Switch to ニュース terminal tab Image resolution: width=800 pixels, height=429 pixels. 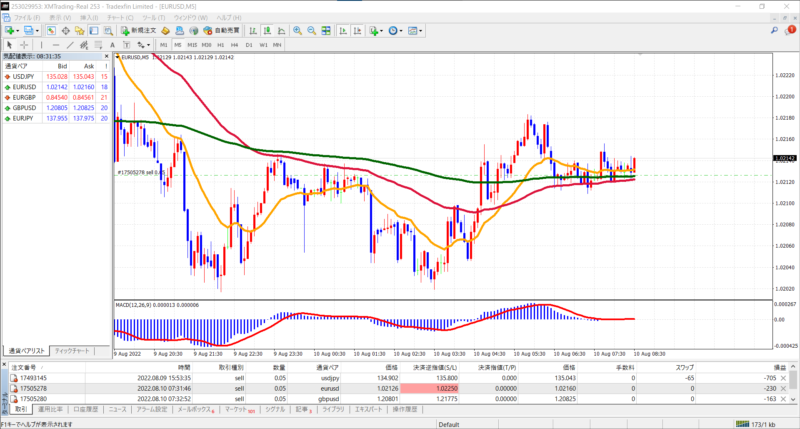coord(117,410)
